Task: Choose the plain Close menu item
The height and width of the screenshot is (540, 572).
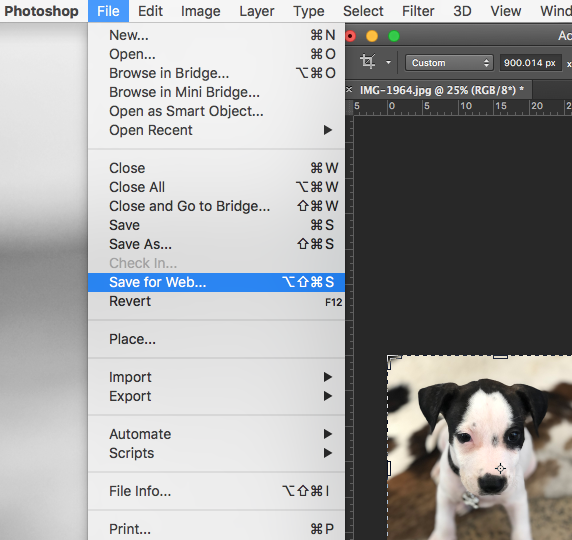Action: [x=216, y=168]
